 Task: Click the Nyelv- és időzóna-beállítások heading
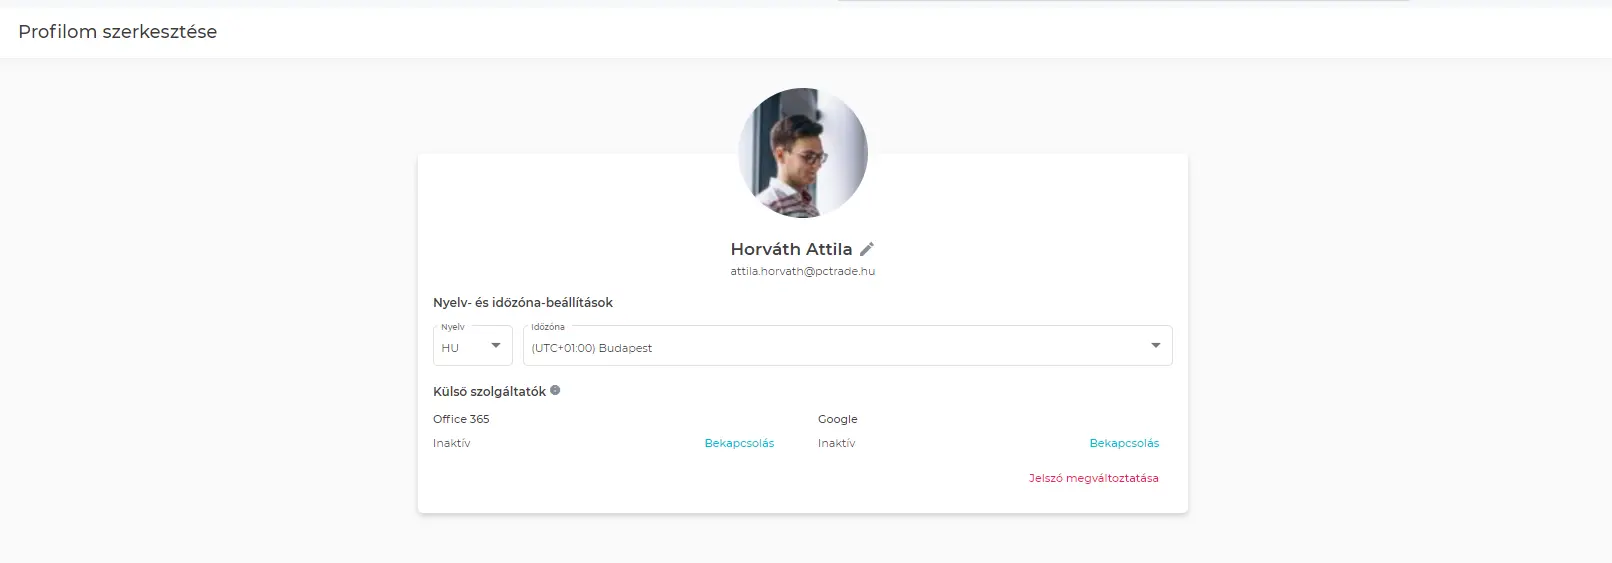click(x=523, y=302)
